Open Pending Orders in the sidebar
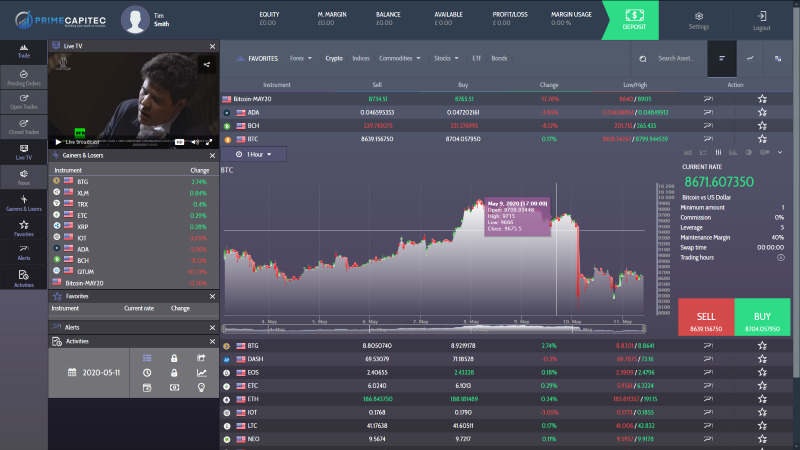Image resolution: width=800 pixels, height=450 pixels. pyautogui.click(x=23, y=77)
